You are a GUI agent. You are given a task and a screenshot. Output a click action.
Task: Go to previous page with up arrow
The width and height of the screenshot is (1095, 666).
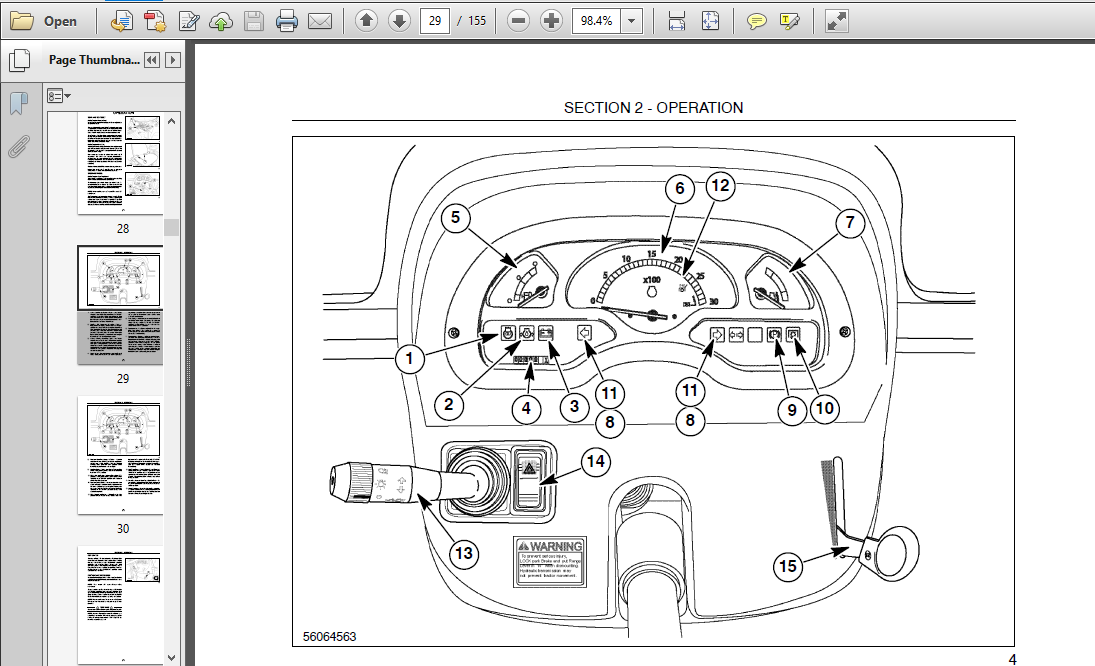tap(366, 21)
